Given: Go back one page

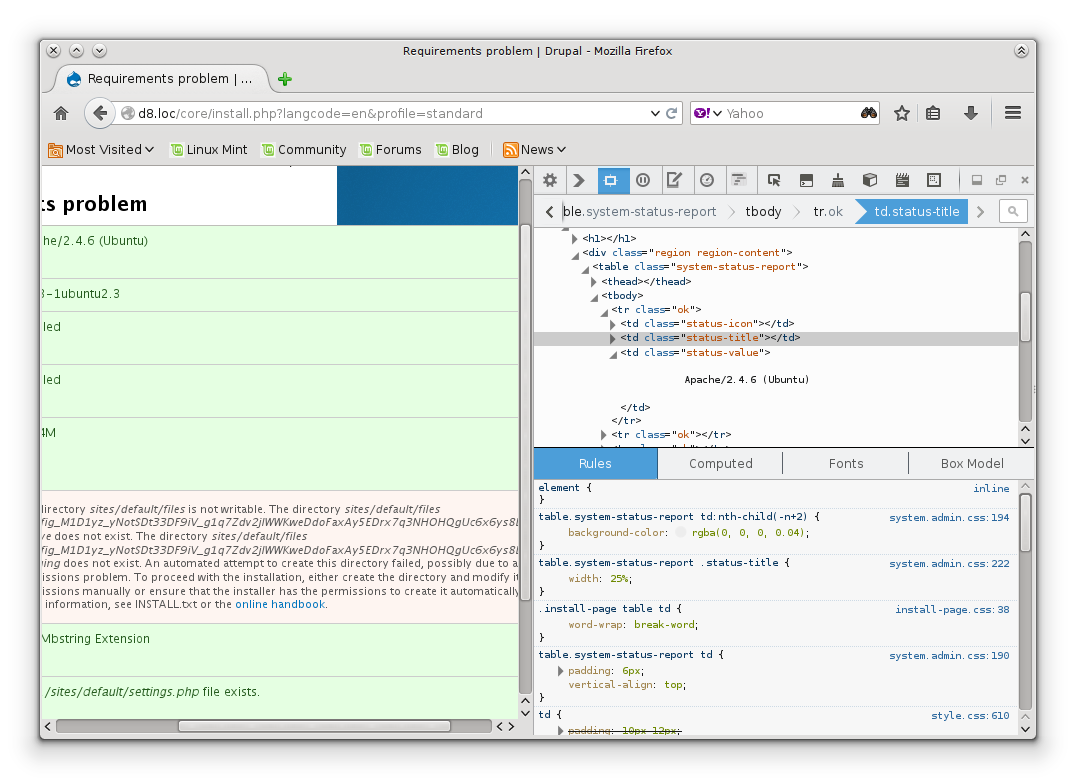Looking at the screenshot, I should [100, 113].
